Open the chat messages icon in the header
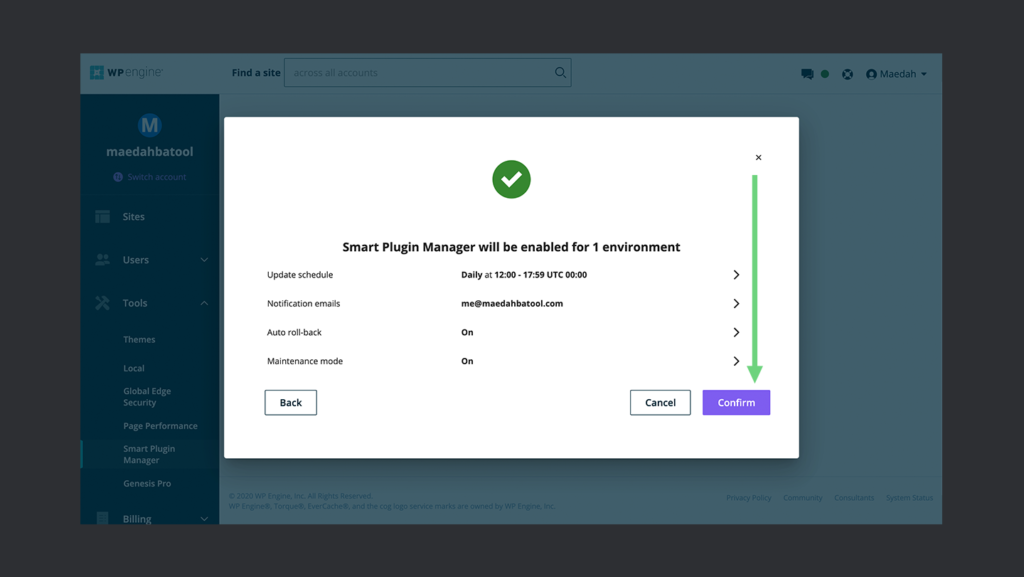 [x=806, y=73]
